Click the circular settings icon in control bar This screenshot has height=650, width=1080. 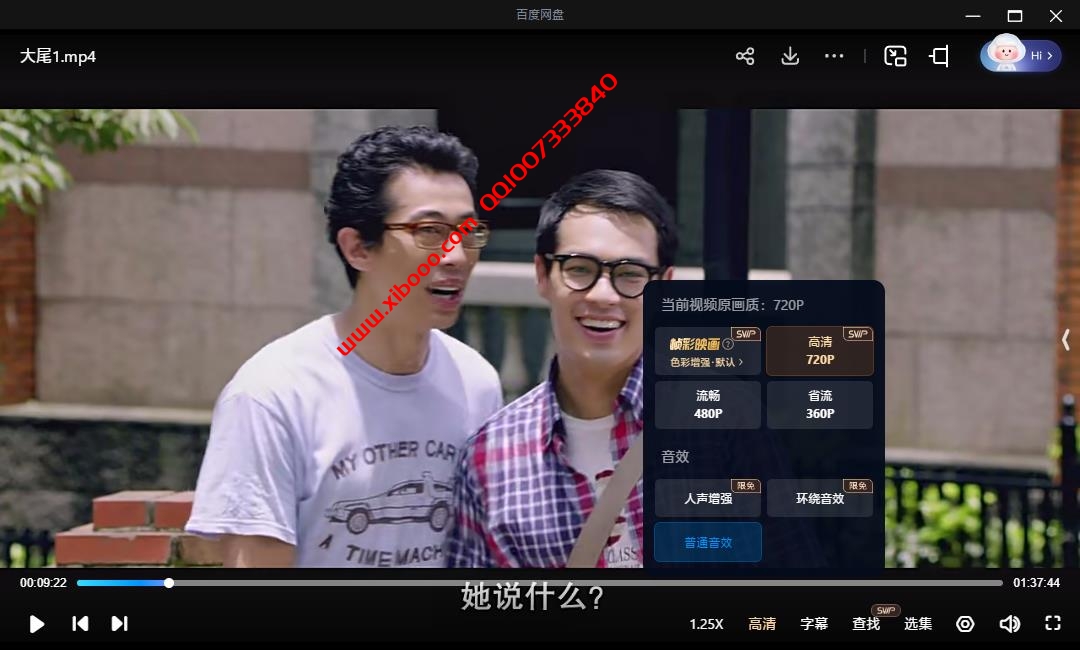[965, 624]
